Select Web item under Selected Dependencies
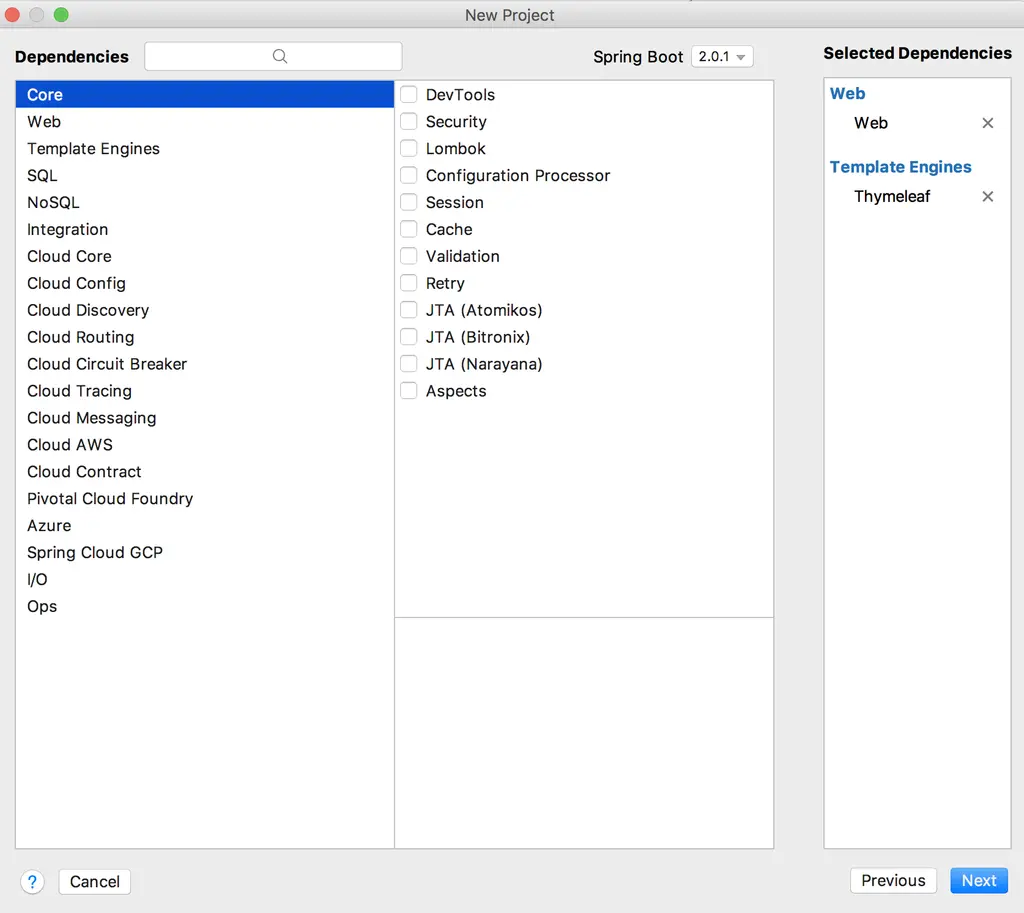The image size is (1024, 913). pyautogui.click(x=871, y=123)
